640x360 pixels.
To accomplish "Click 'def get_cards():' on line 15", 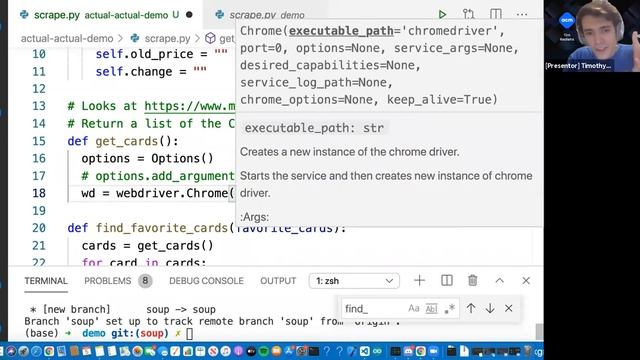I will pos(123,141).
